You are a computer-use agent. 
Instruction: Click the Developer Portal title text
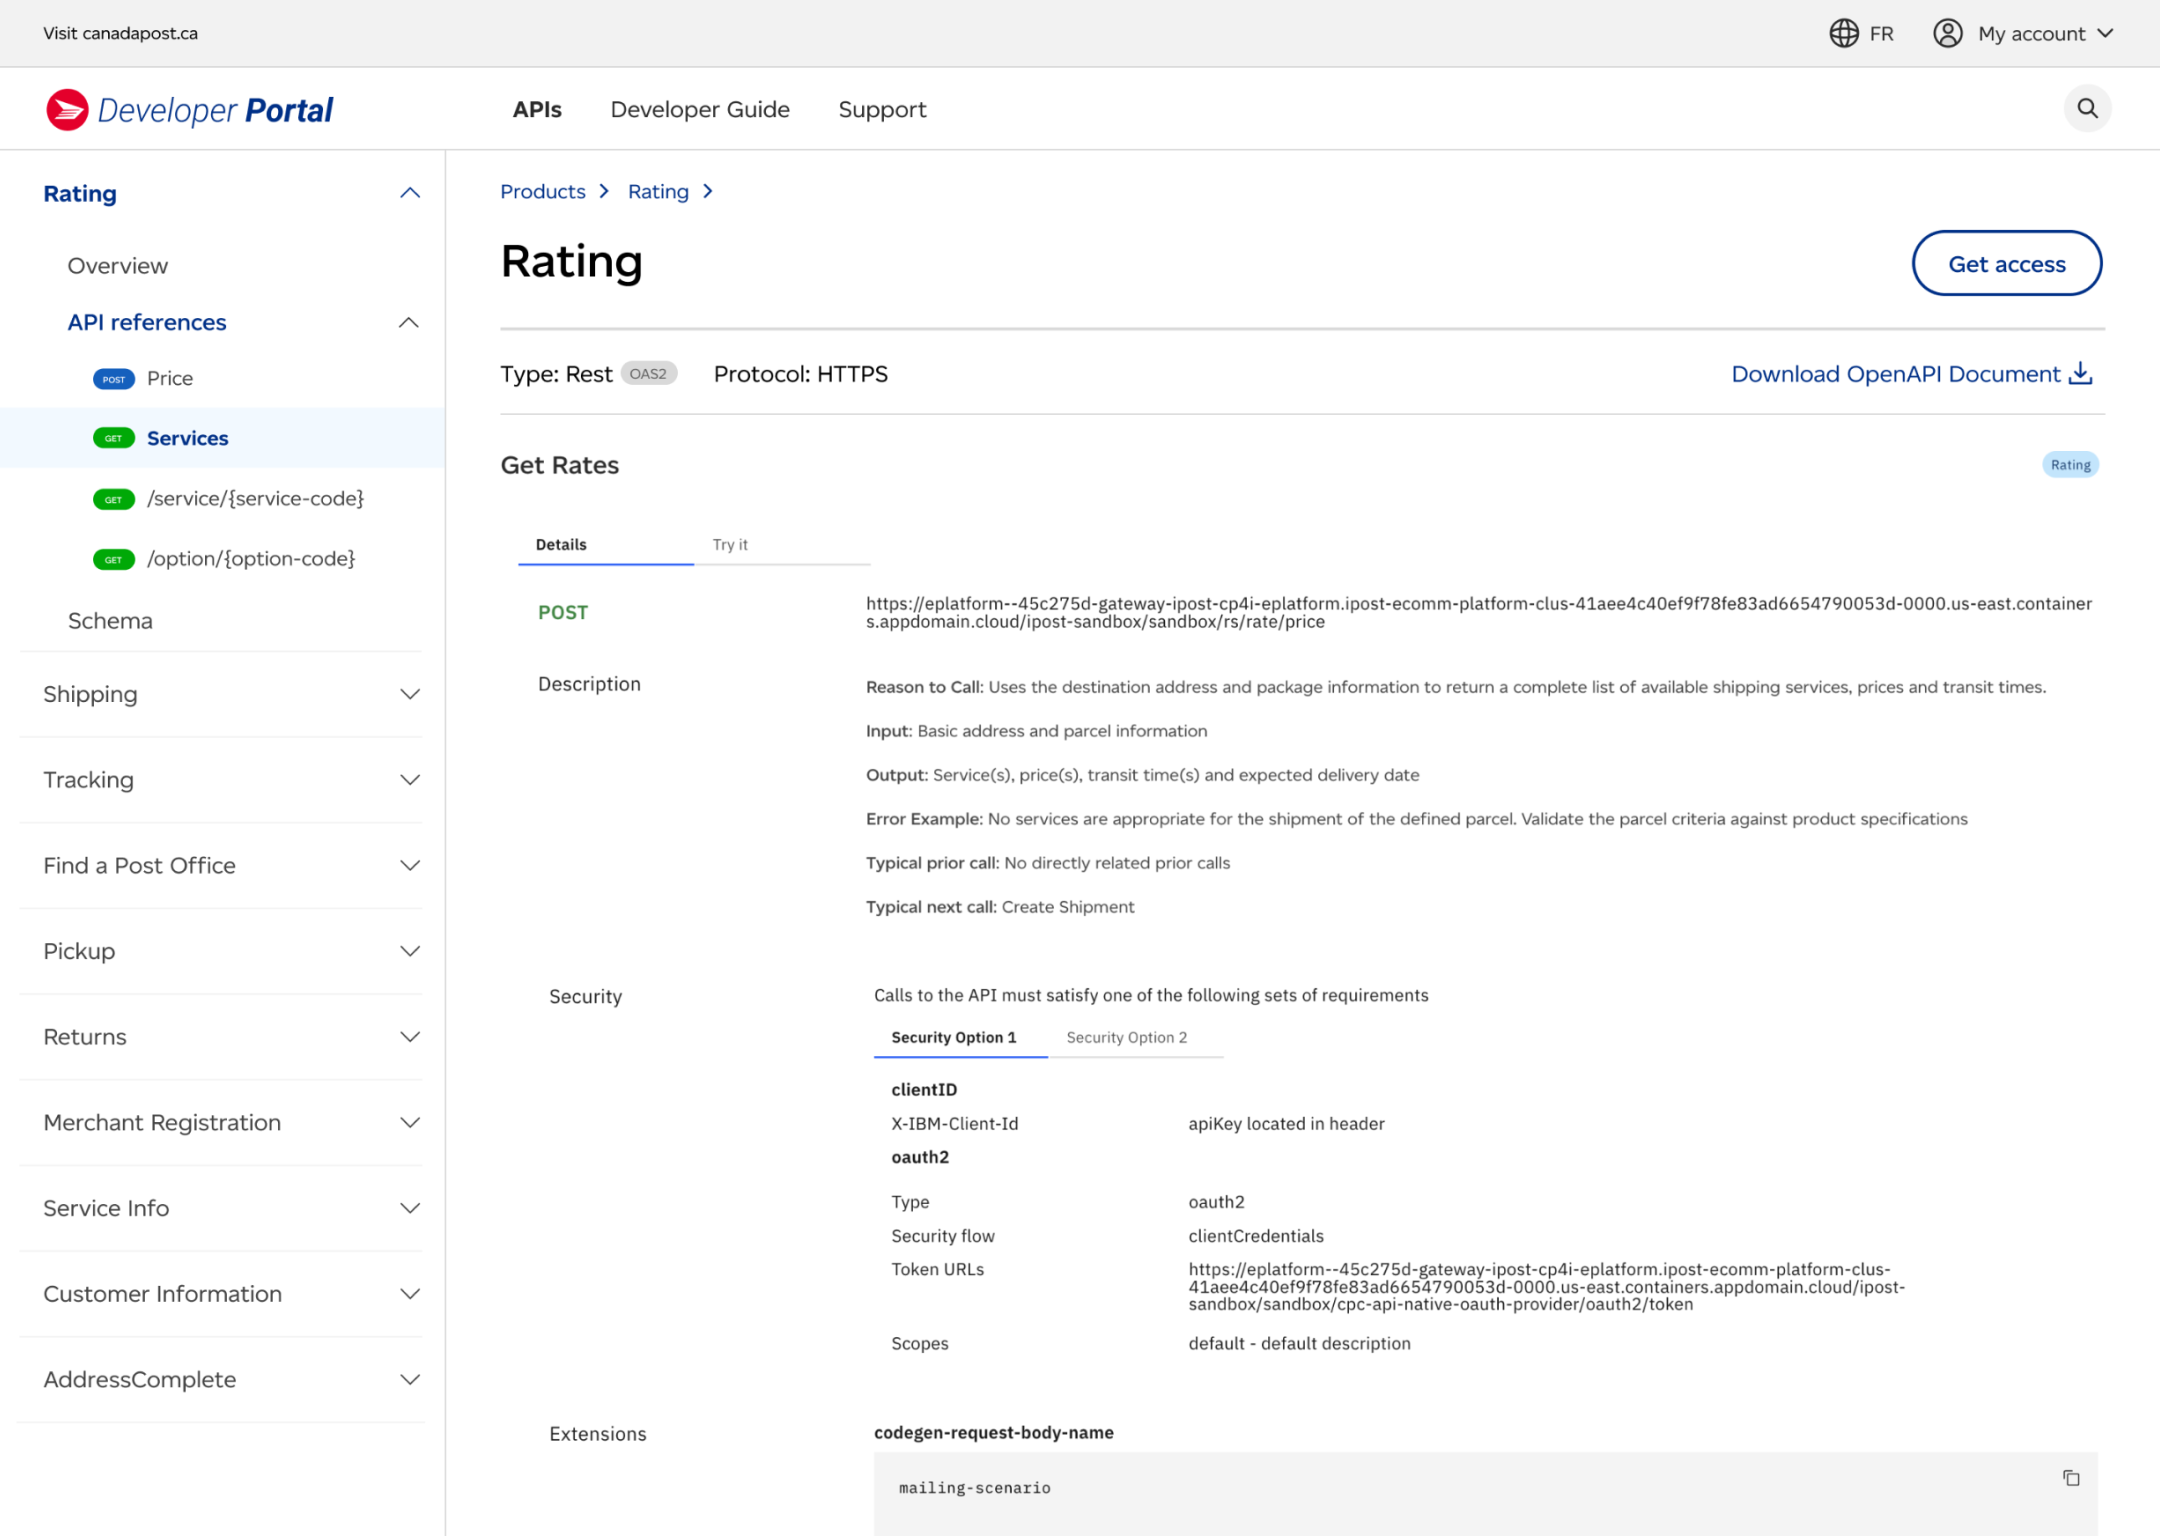(215, 110)
